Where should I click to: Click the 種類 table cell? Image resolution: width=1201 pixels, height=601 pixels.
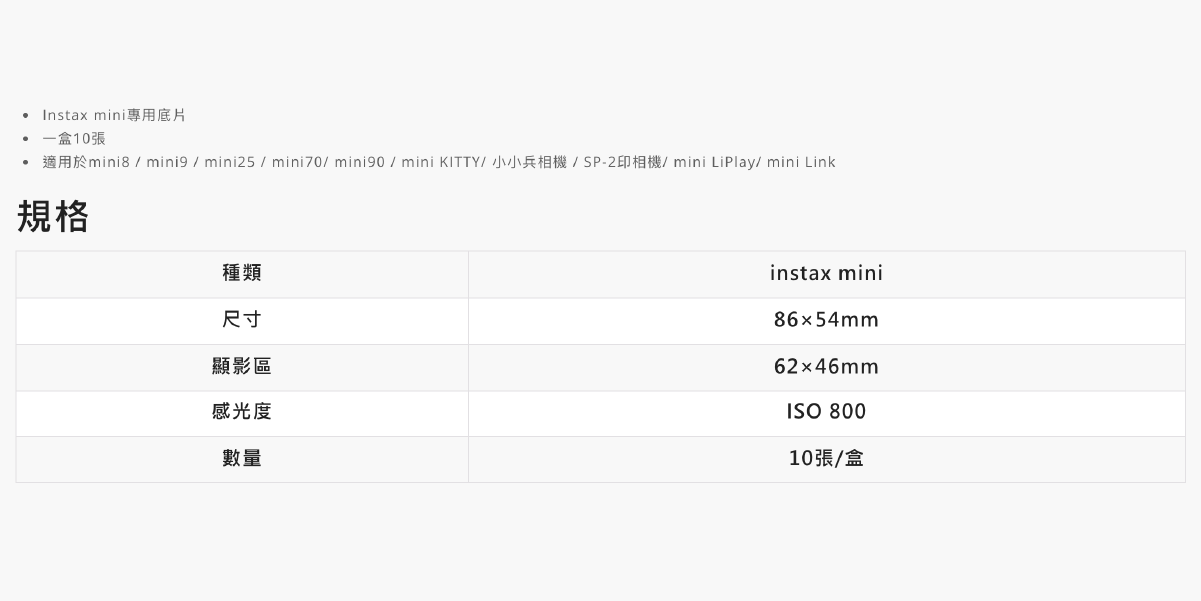click(242, 273)
